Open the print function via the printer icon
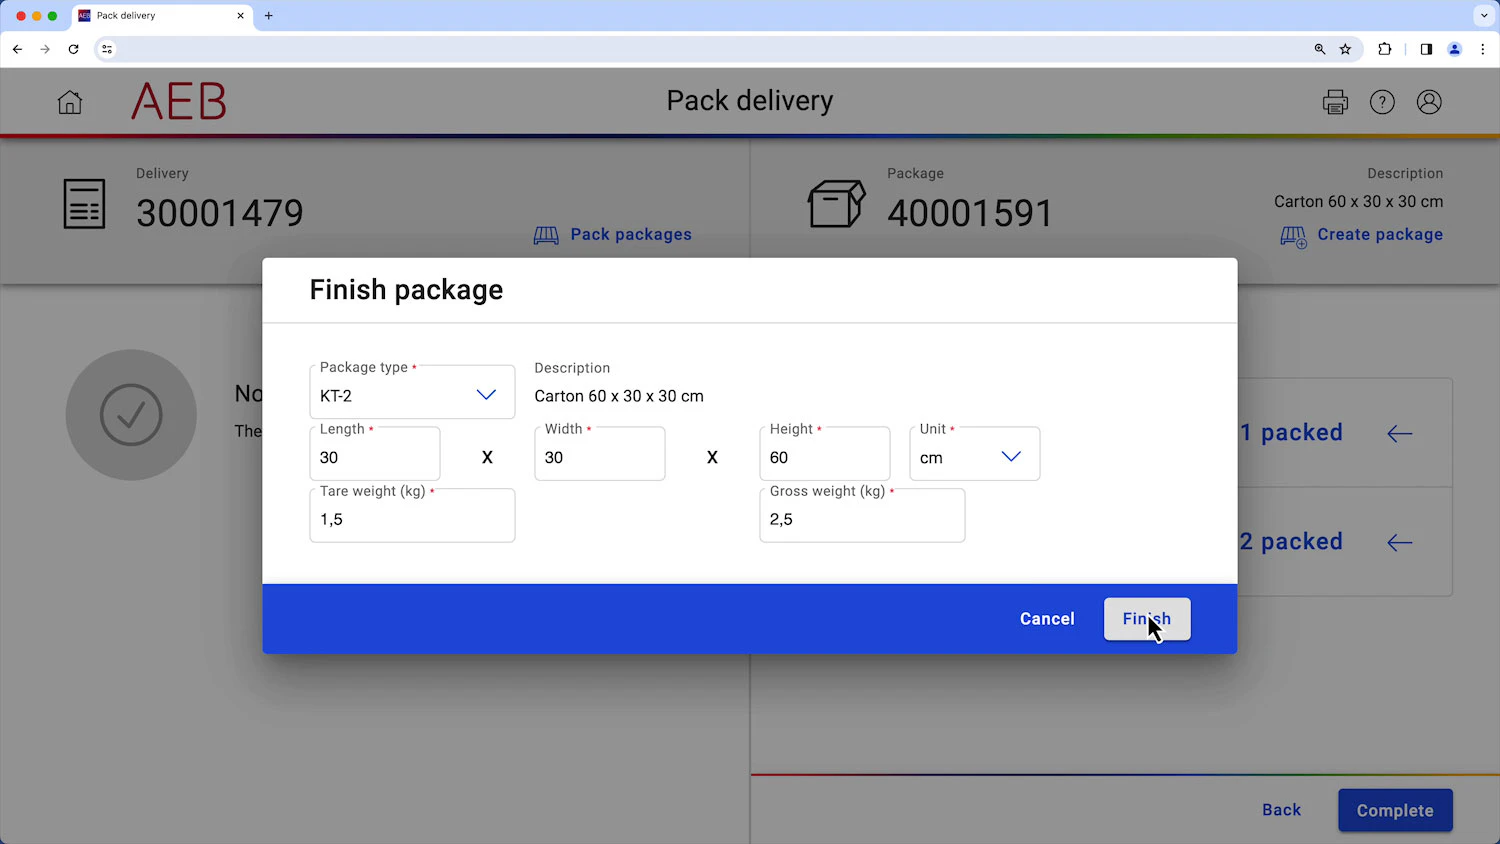 pyautogui.click(x=1335, y=101)
